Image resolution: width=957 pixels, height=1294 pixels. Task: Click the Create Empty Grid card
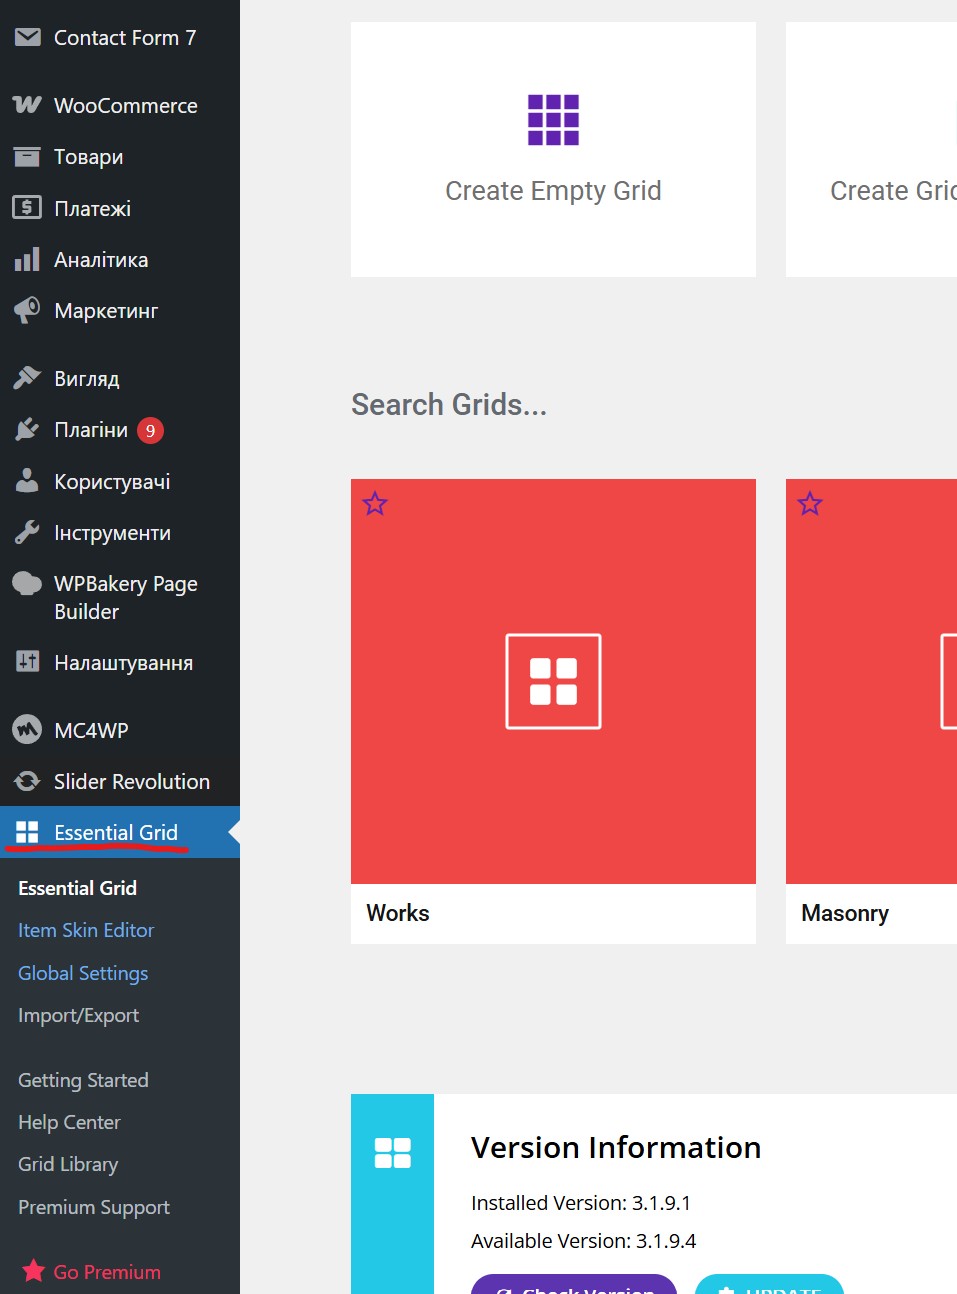tap(553, 149)
